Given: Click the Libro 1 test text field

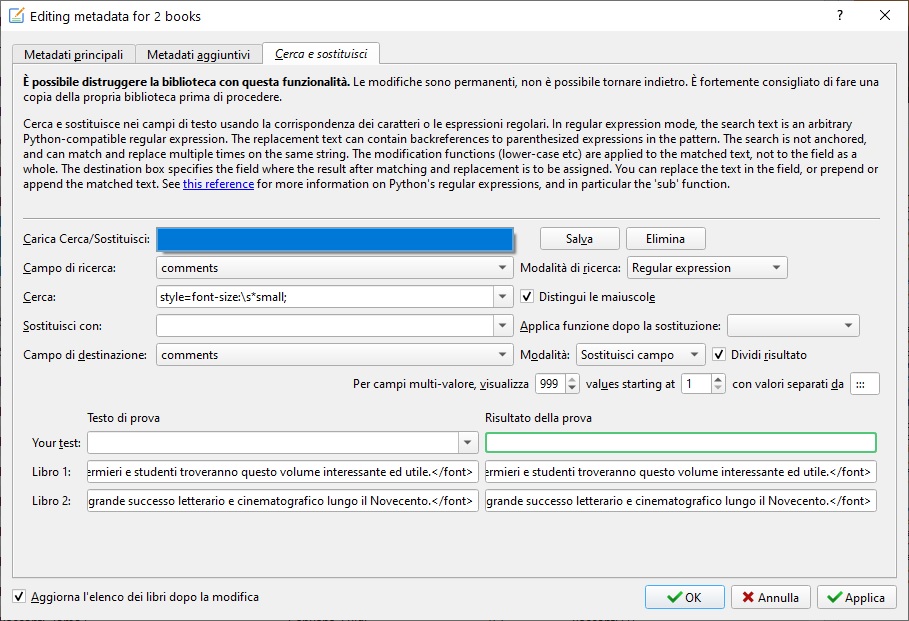Looking at the screenshot, I should tap(283, 472).
